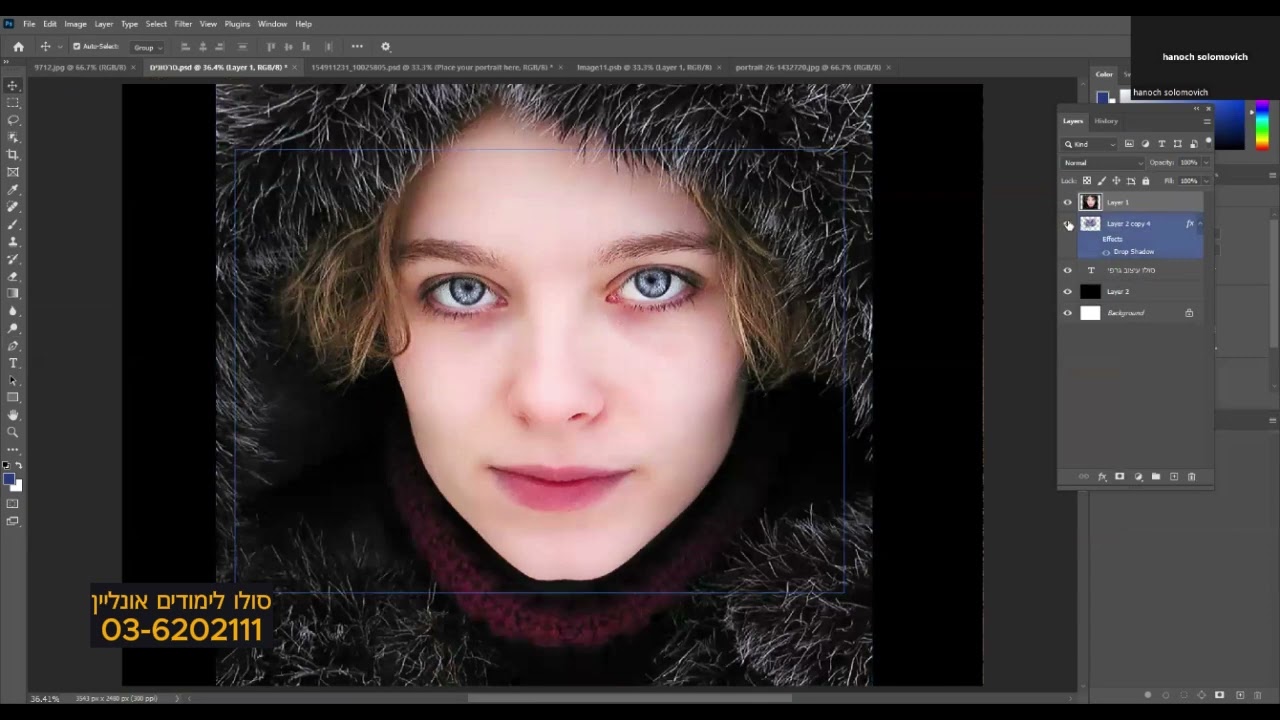1280x720 pixels.
Task: Add a layer style with the fx button
Action: pyautogui.click(x=1102, y=477)
